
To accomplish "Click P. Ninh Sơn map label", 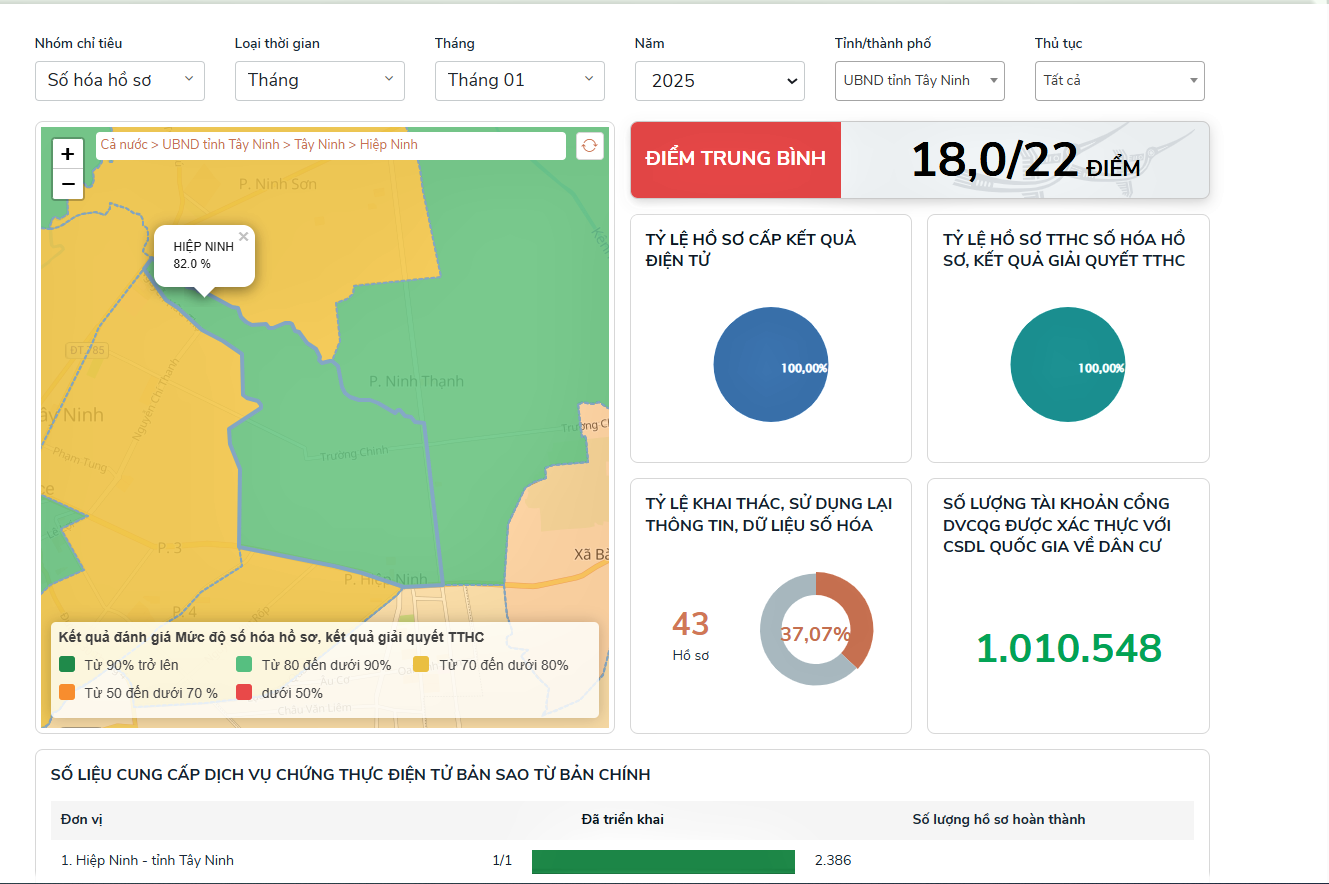I will (x=278, y=184).
